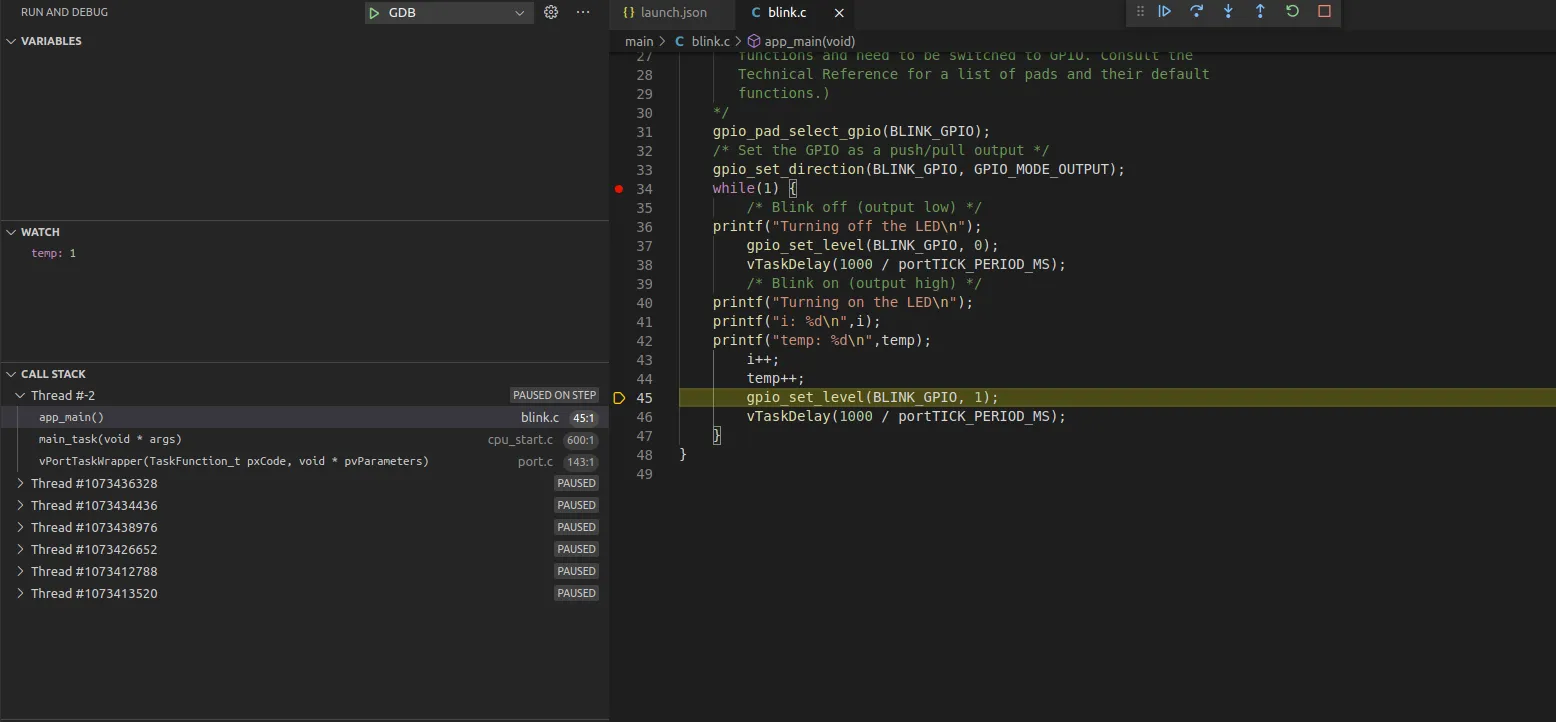Click the Step Out debug icon
1556x722 pixels.
coord(1260,12)
